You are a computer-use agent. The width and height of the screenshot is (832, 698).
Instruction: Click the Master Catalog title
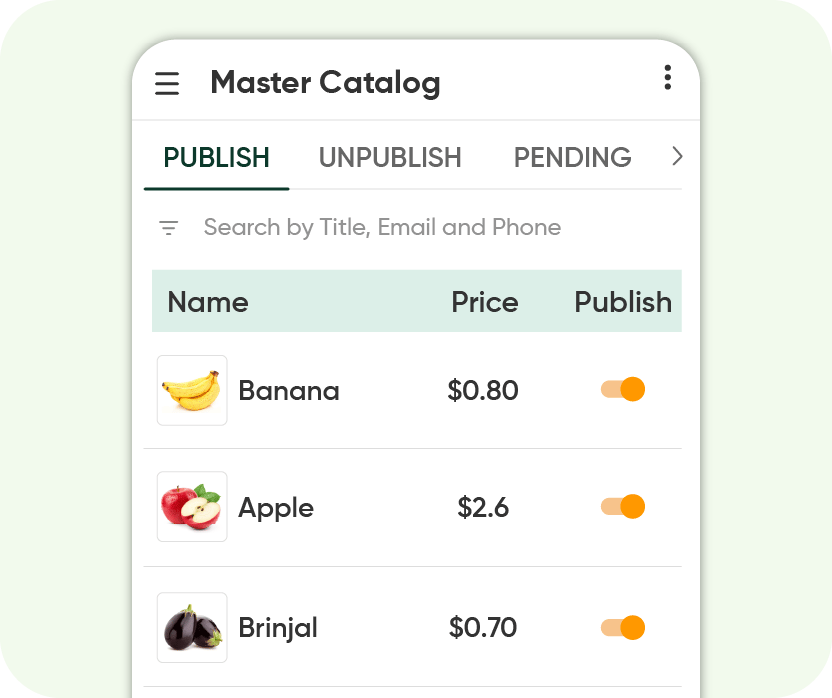325,83
